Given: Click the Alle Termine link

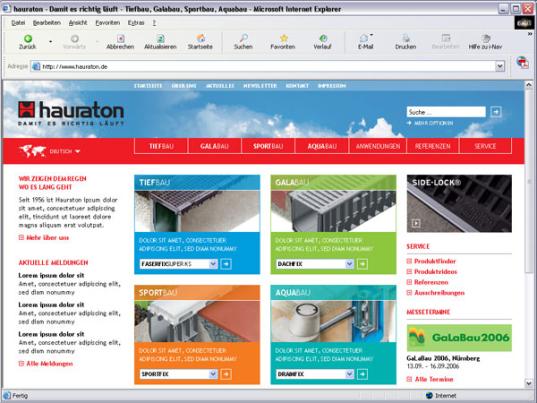Looking at the screenshot, I should point(434,379).
